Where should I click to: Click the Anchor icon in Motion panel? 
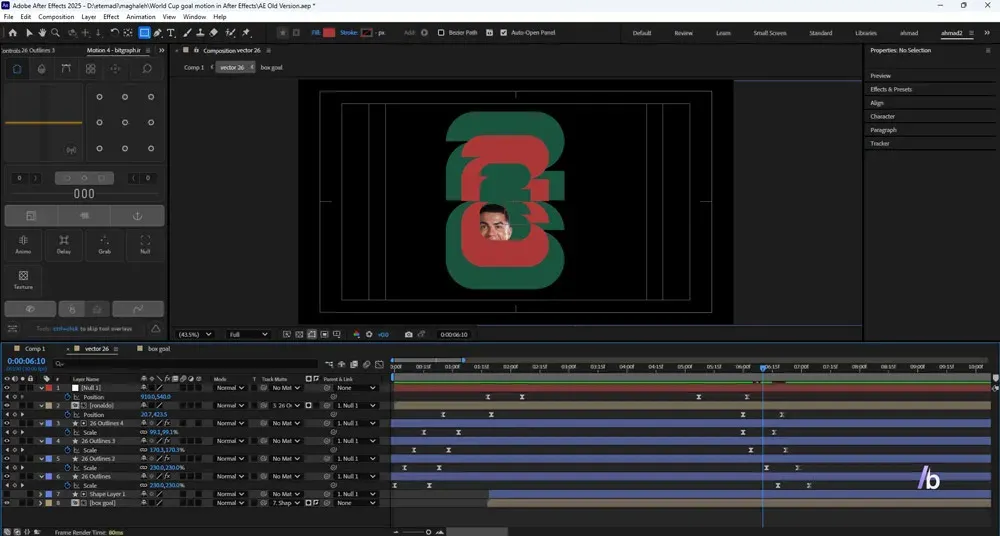[137, 216]
